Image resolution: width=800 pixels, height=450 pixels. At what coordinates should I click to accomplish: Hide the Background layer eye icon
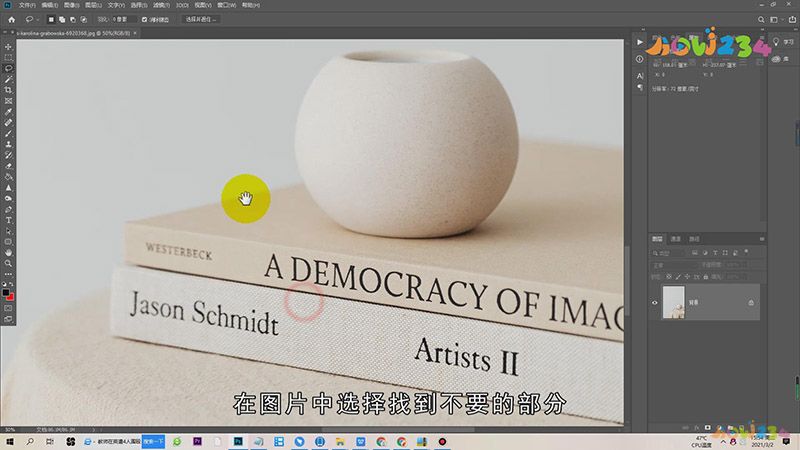click(x=655, y=303)
